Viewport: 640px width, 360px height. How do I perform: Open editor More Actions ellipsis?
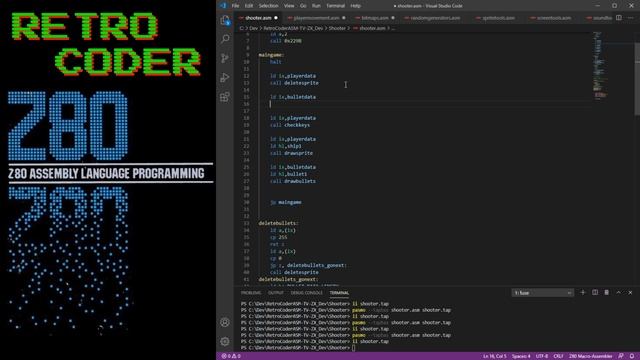click(x=631, y=18)
